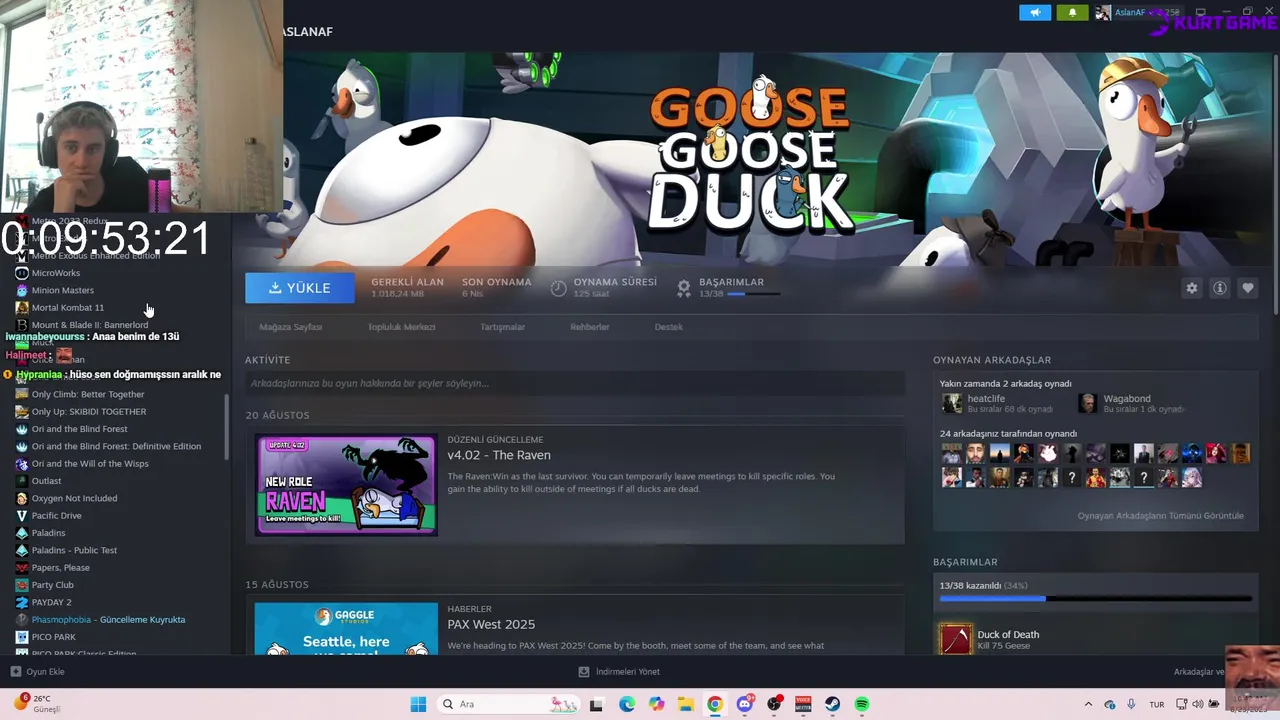The height and width of the screenshot is (720, 1280).
Task: Click the Ori and the Blind Forest icon
Action: [22, 429]
